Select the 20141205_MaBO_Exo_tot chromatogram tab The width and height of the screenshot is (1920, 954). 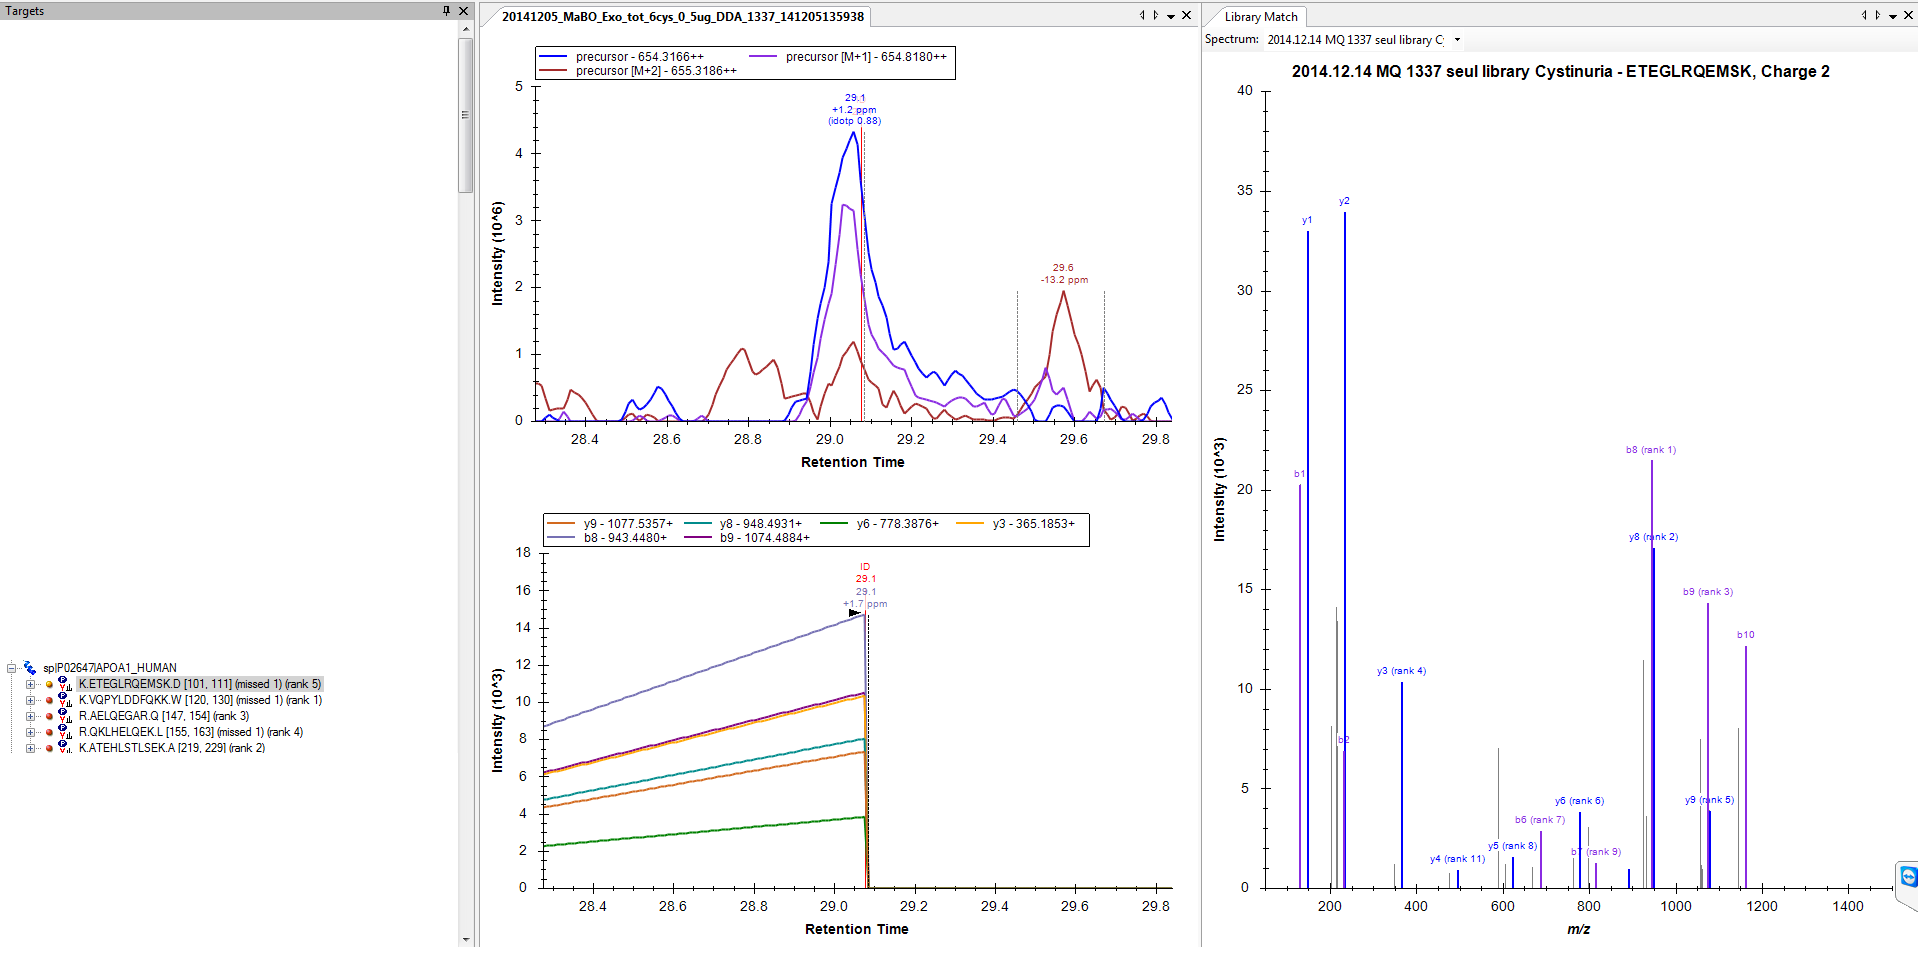[682, 17]
